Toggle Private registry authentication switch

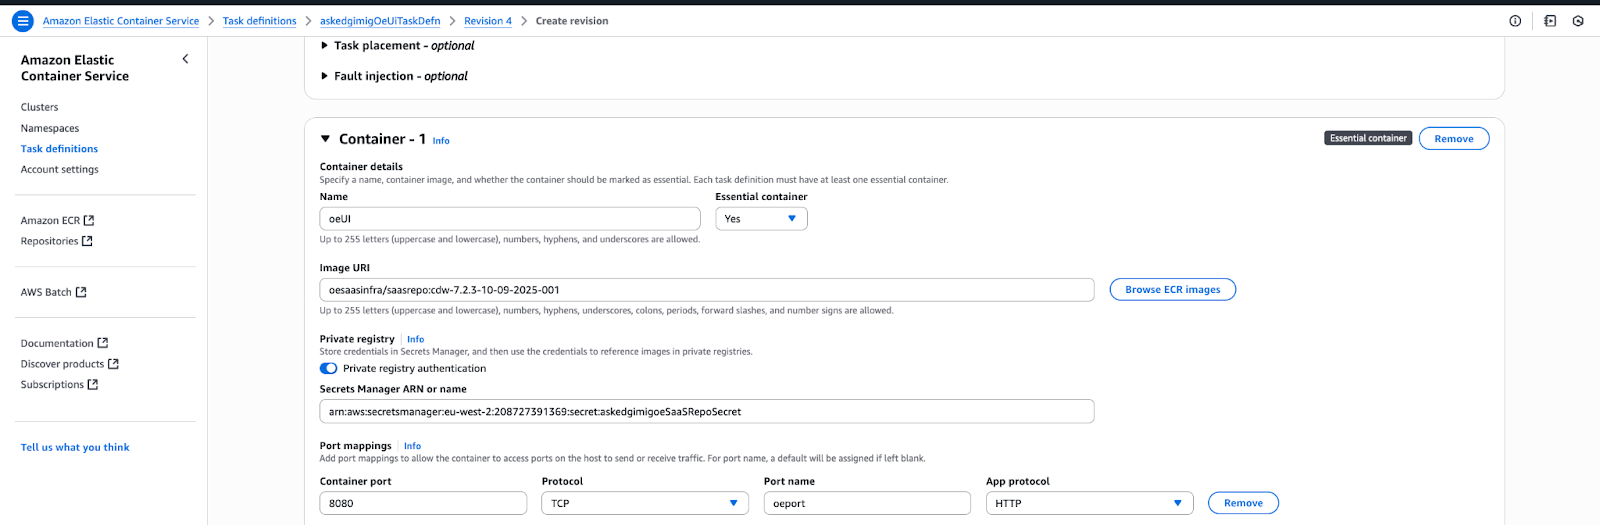(328, 368)
